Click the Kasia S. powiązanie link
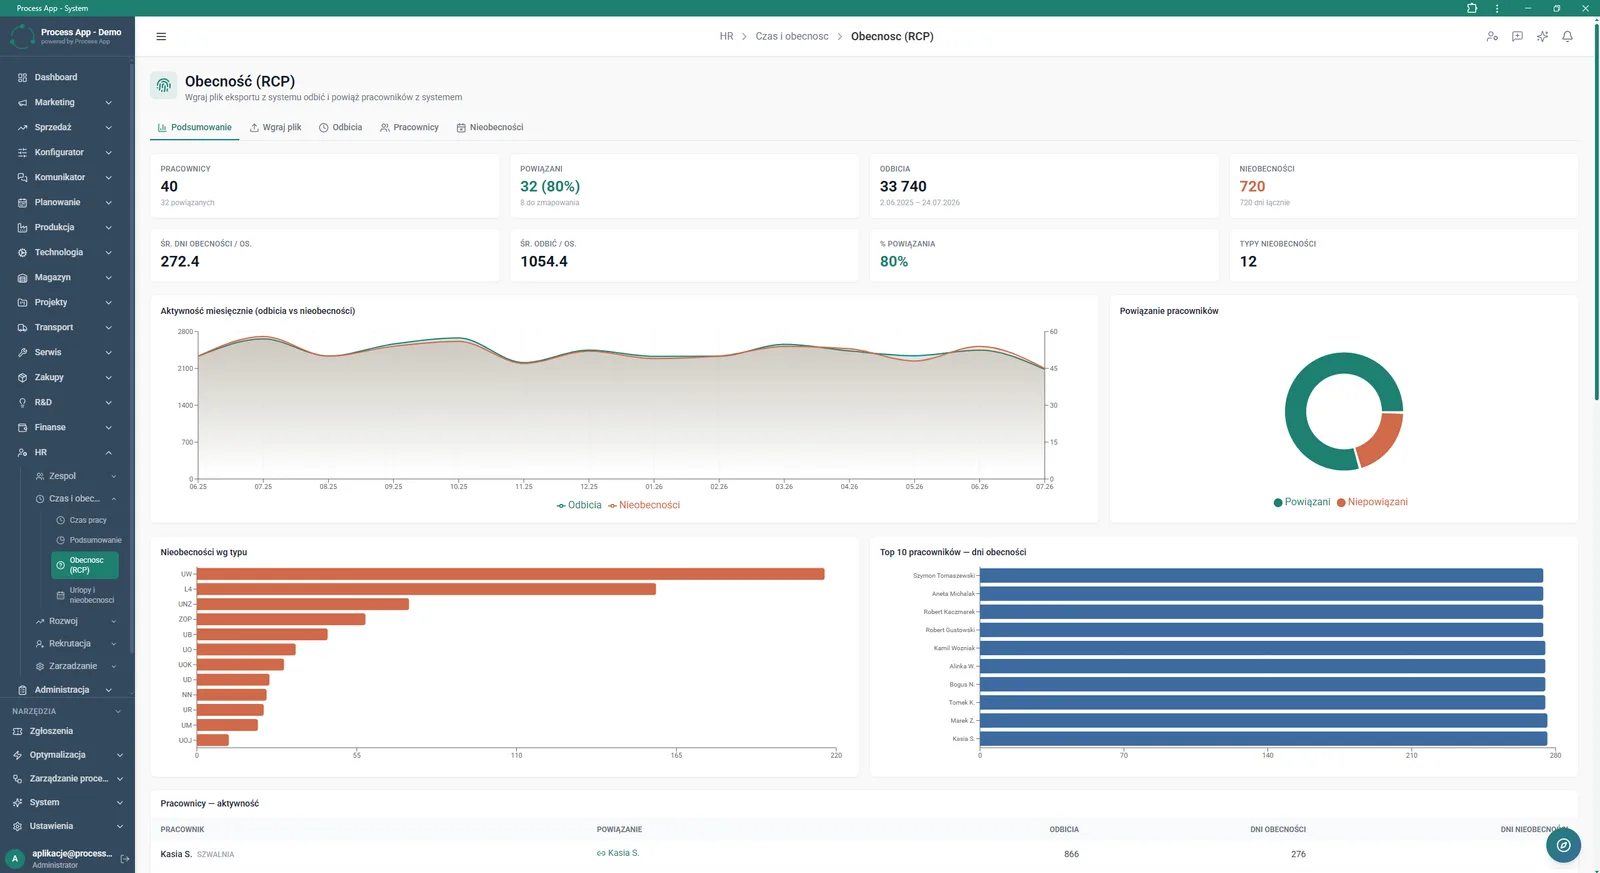Viewport: 1600px width, 873px height. (x=618, y=854)
